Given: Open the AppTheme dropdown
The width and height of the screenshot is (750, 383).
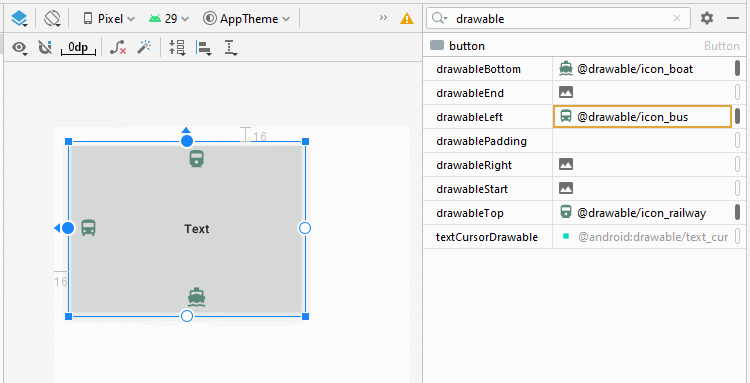Looking at the screenshot, I should [x=247, y=19].
